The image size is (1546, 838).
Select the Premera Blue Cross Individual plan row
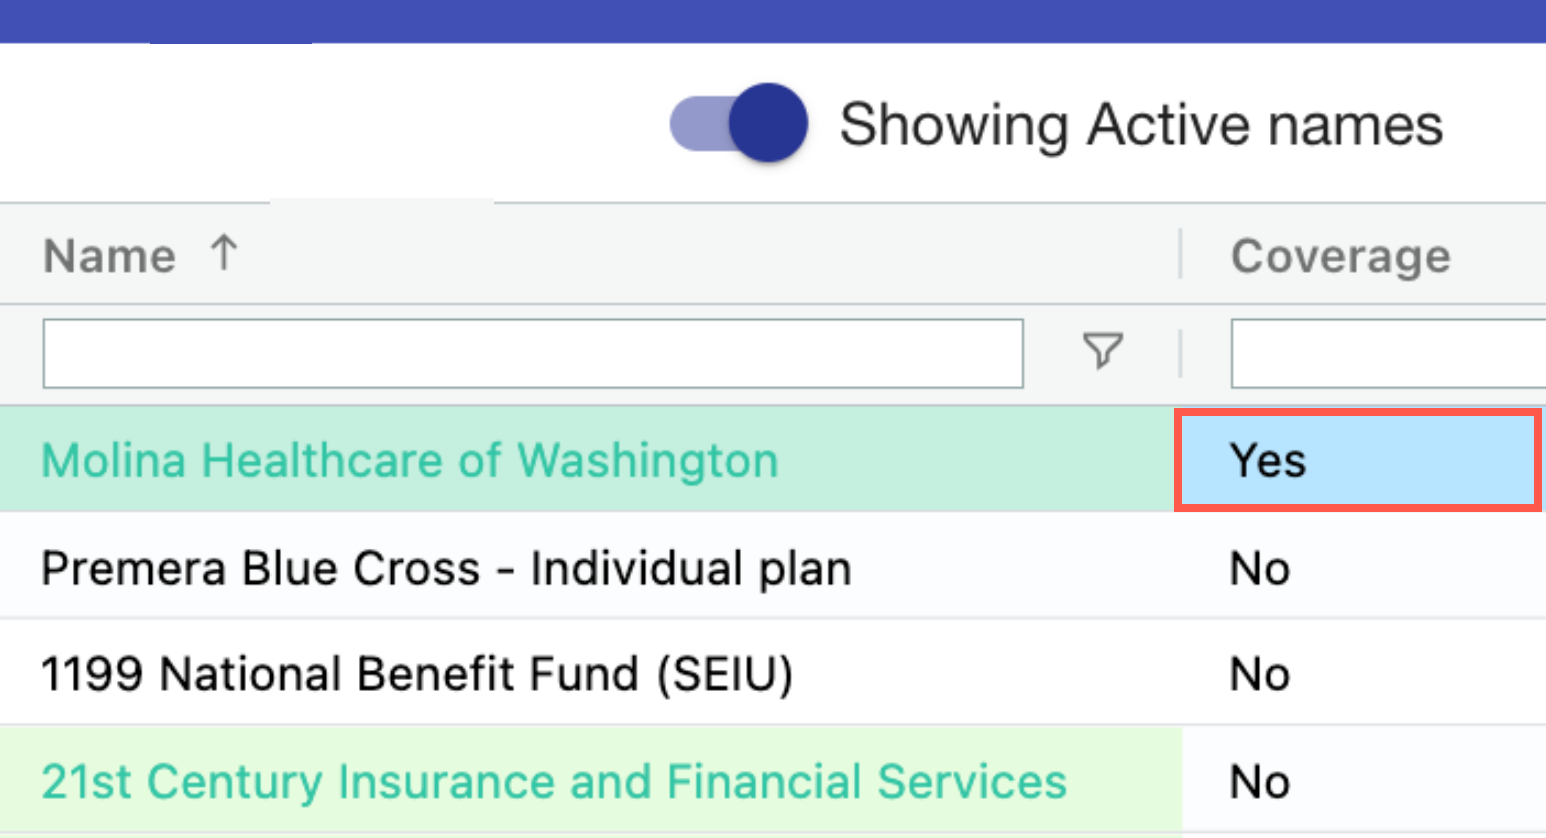(446, 569)
